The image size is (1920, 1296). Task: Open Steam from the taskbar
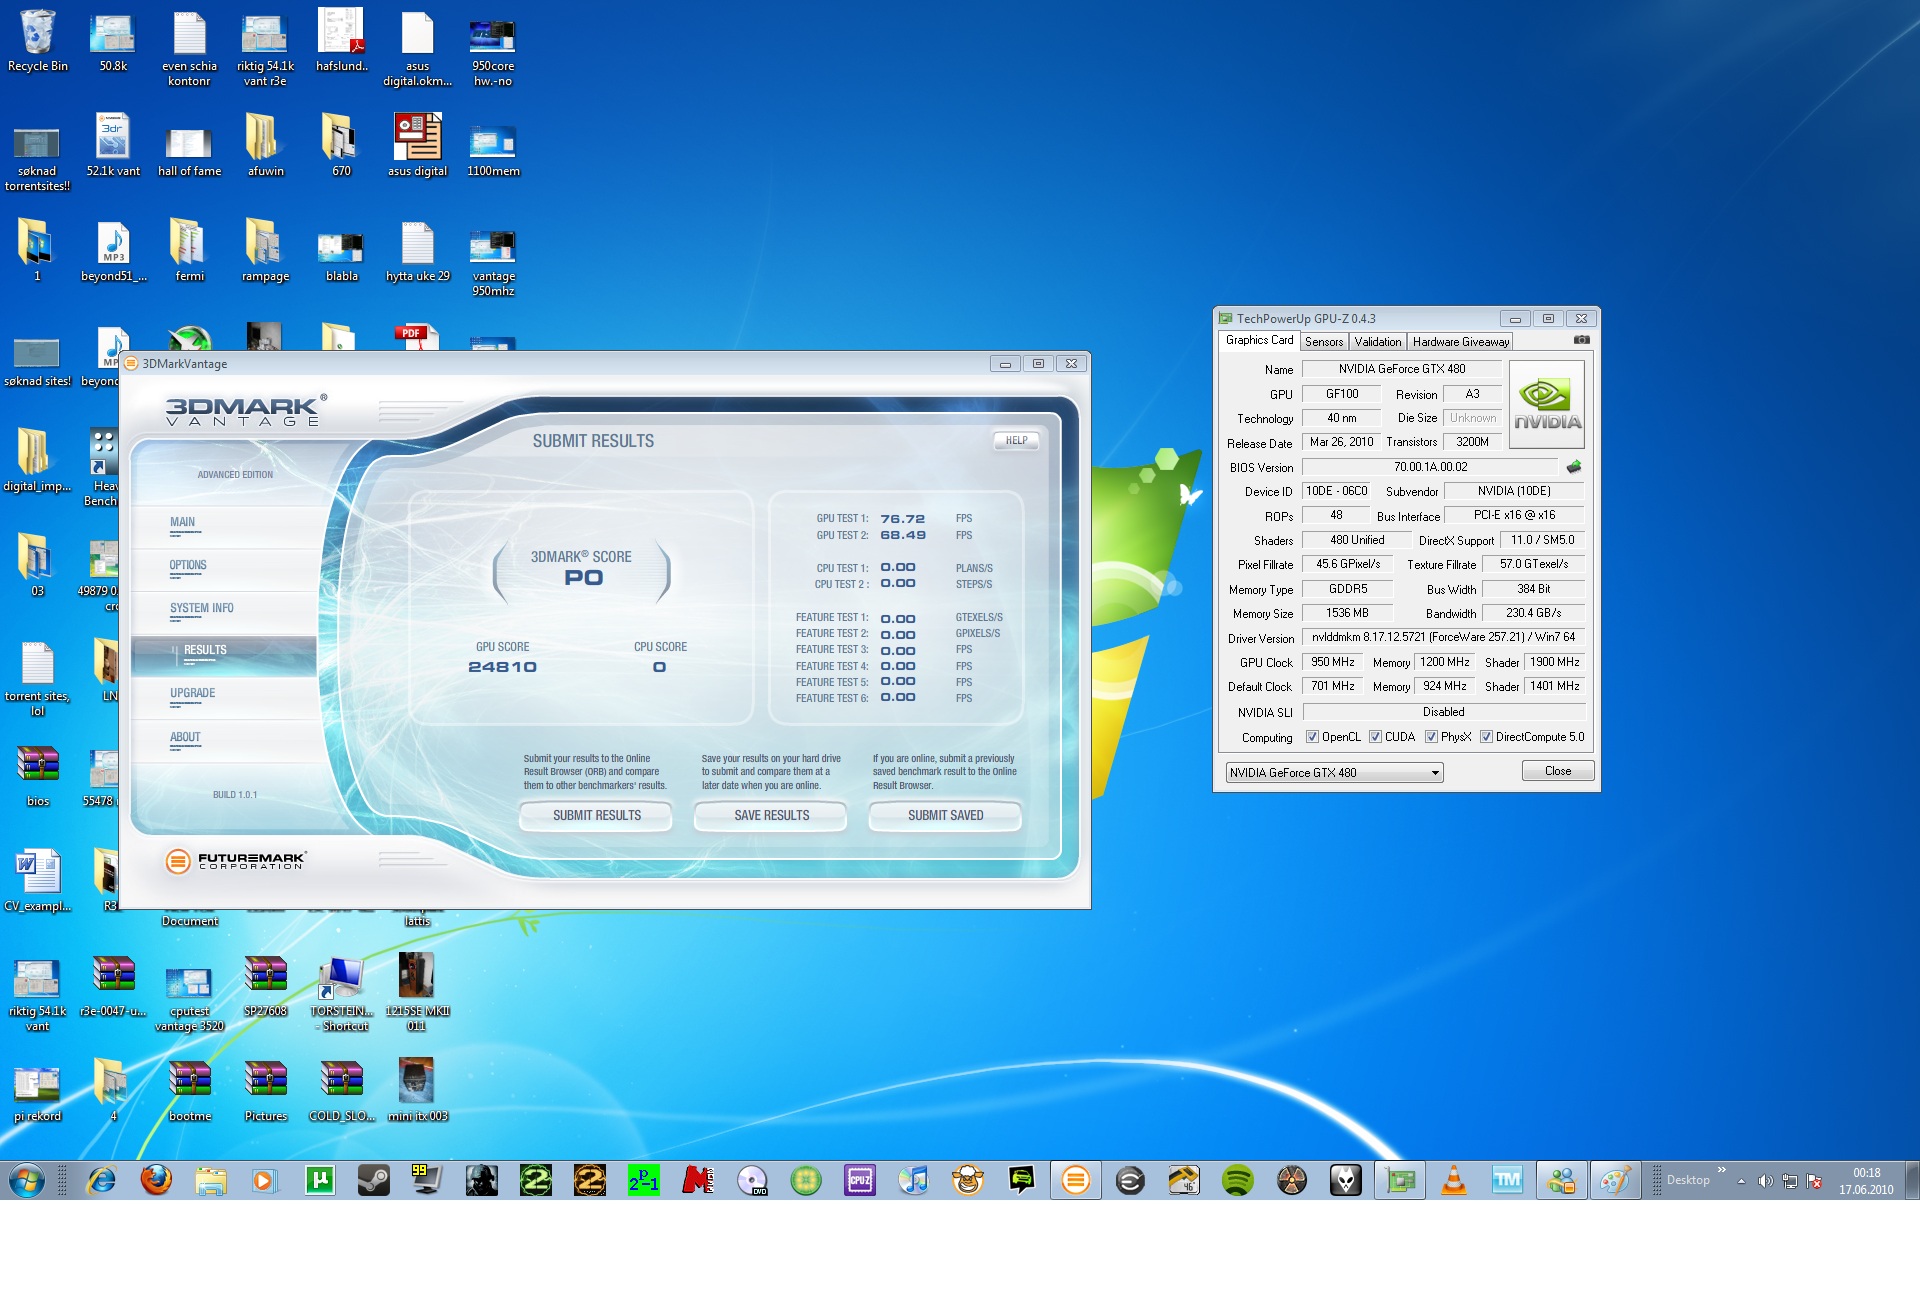(x=373, y=1180)
